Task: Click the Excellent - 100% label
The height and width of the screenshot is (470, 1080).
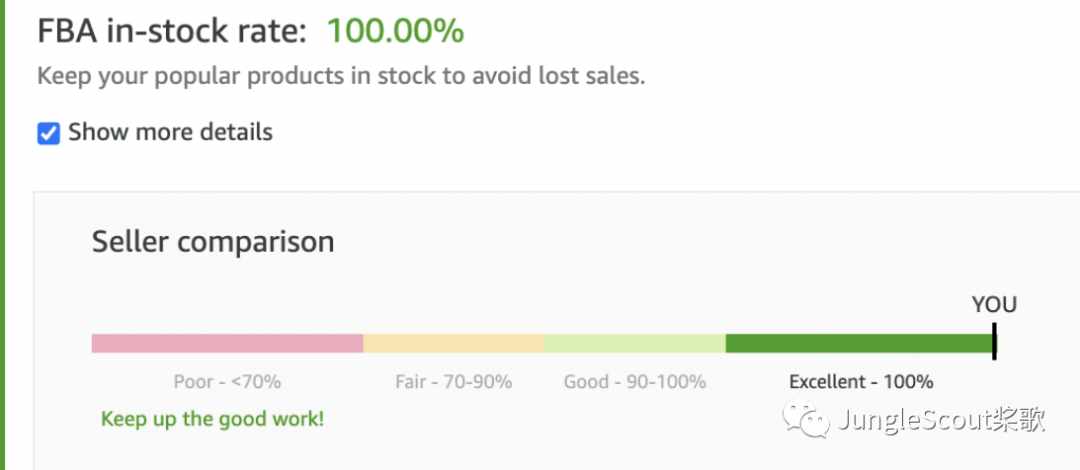Action: tap(861, 382)
